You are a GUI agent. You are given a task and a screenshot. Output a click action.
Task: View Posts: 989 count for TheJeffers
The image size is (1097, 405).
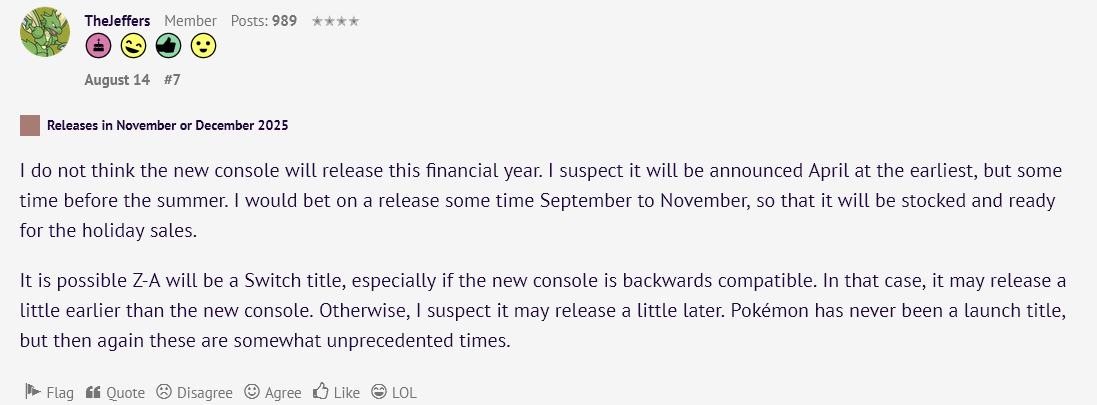264,21
